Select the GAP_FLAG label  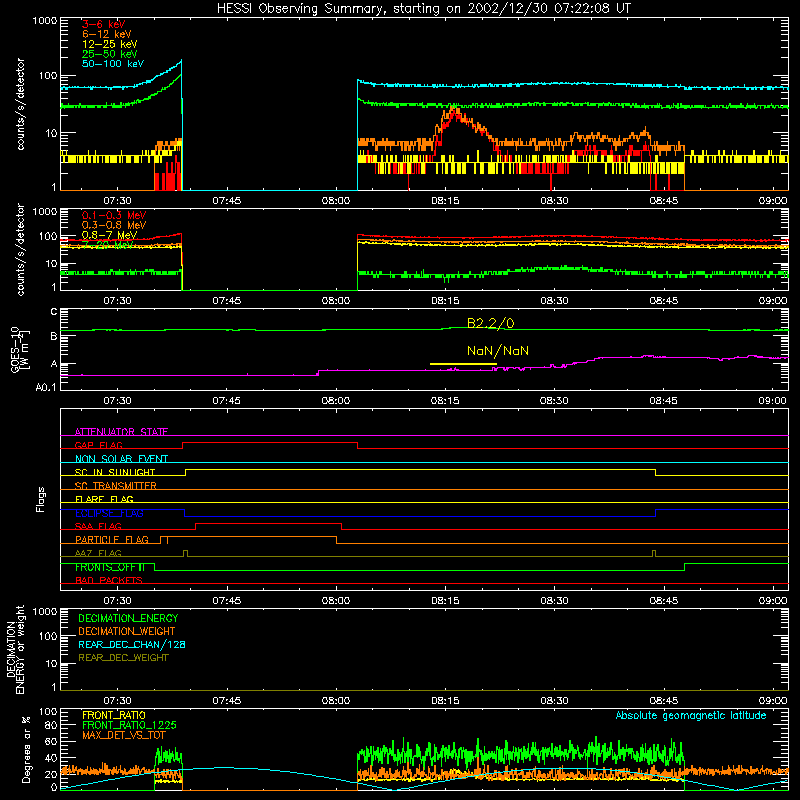[98, 445]
